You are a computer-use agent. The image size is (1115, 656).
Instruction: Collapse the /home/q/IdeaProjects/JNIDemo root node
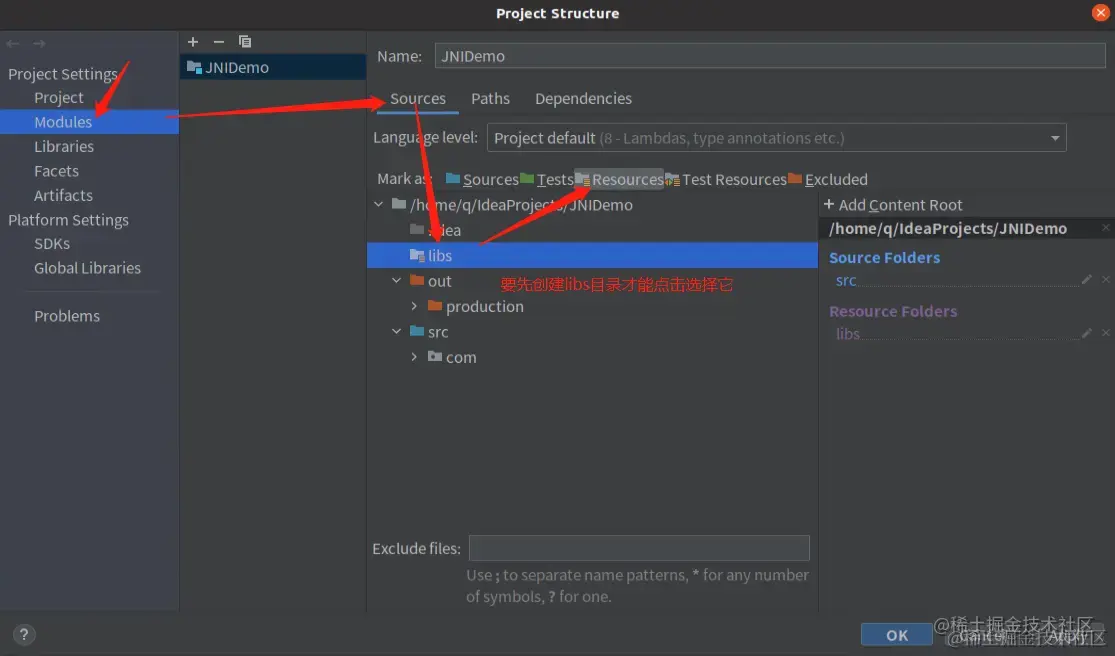(x=378, y=205)
